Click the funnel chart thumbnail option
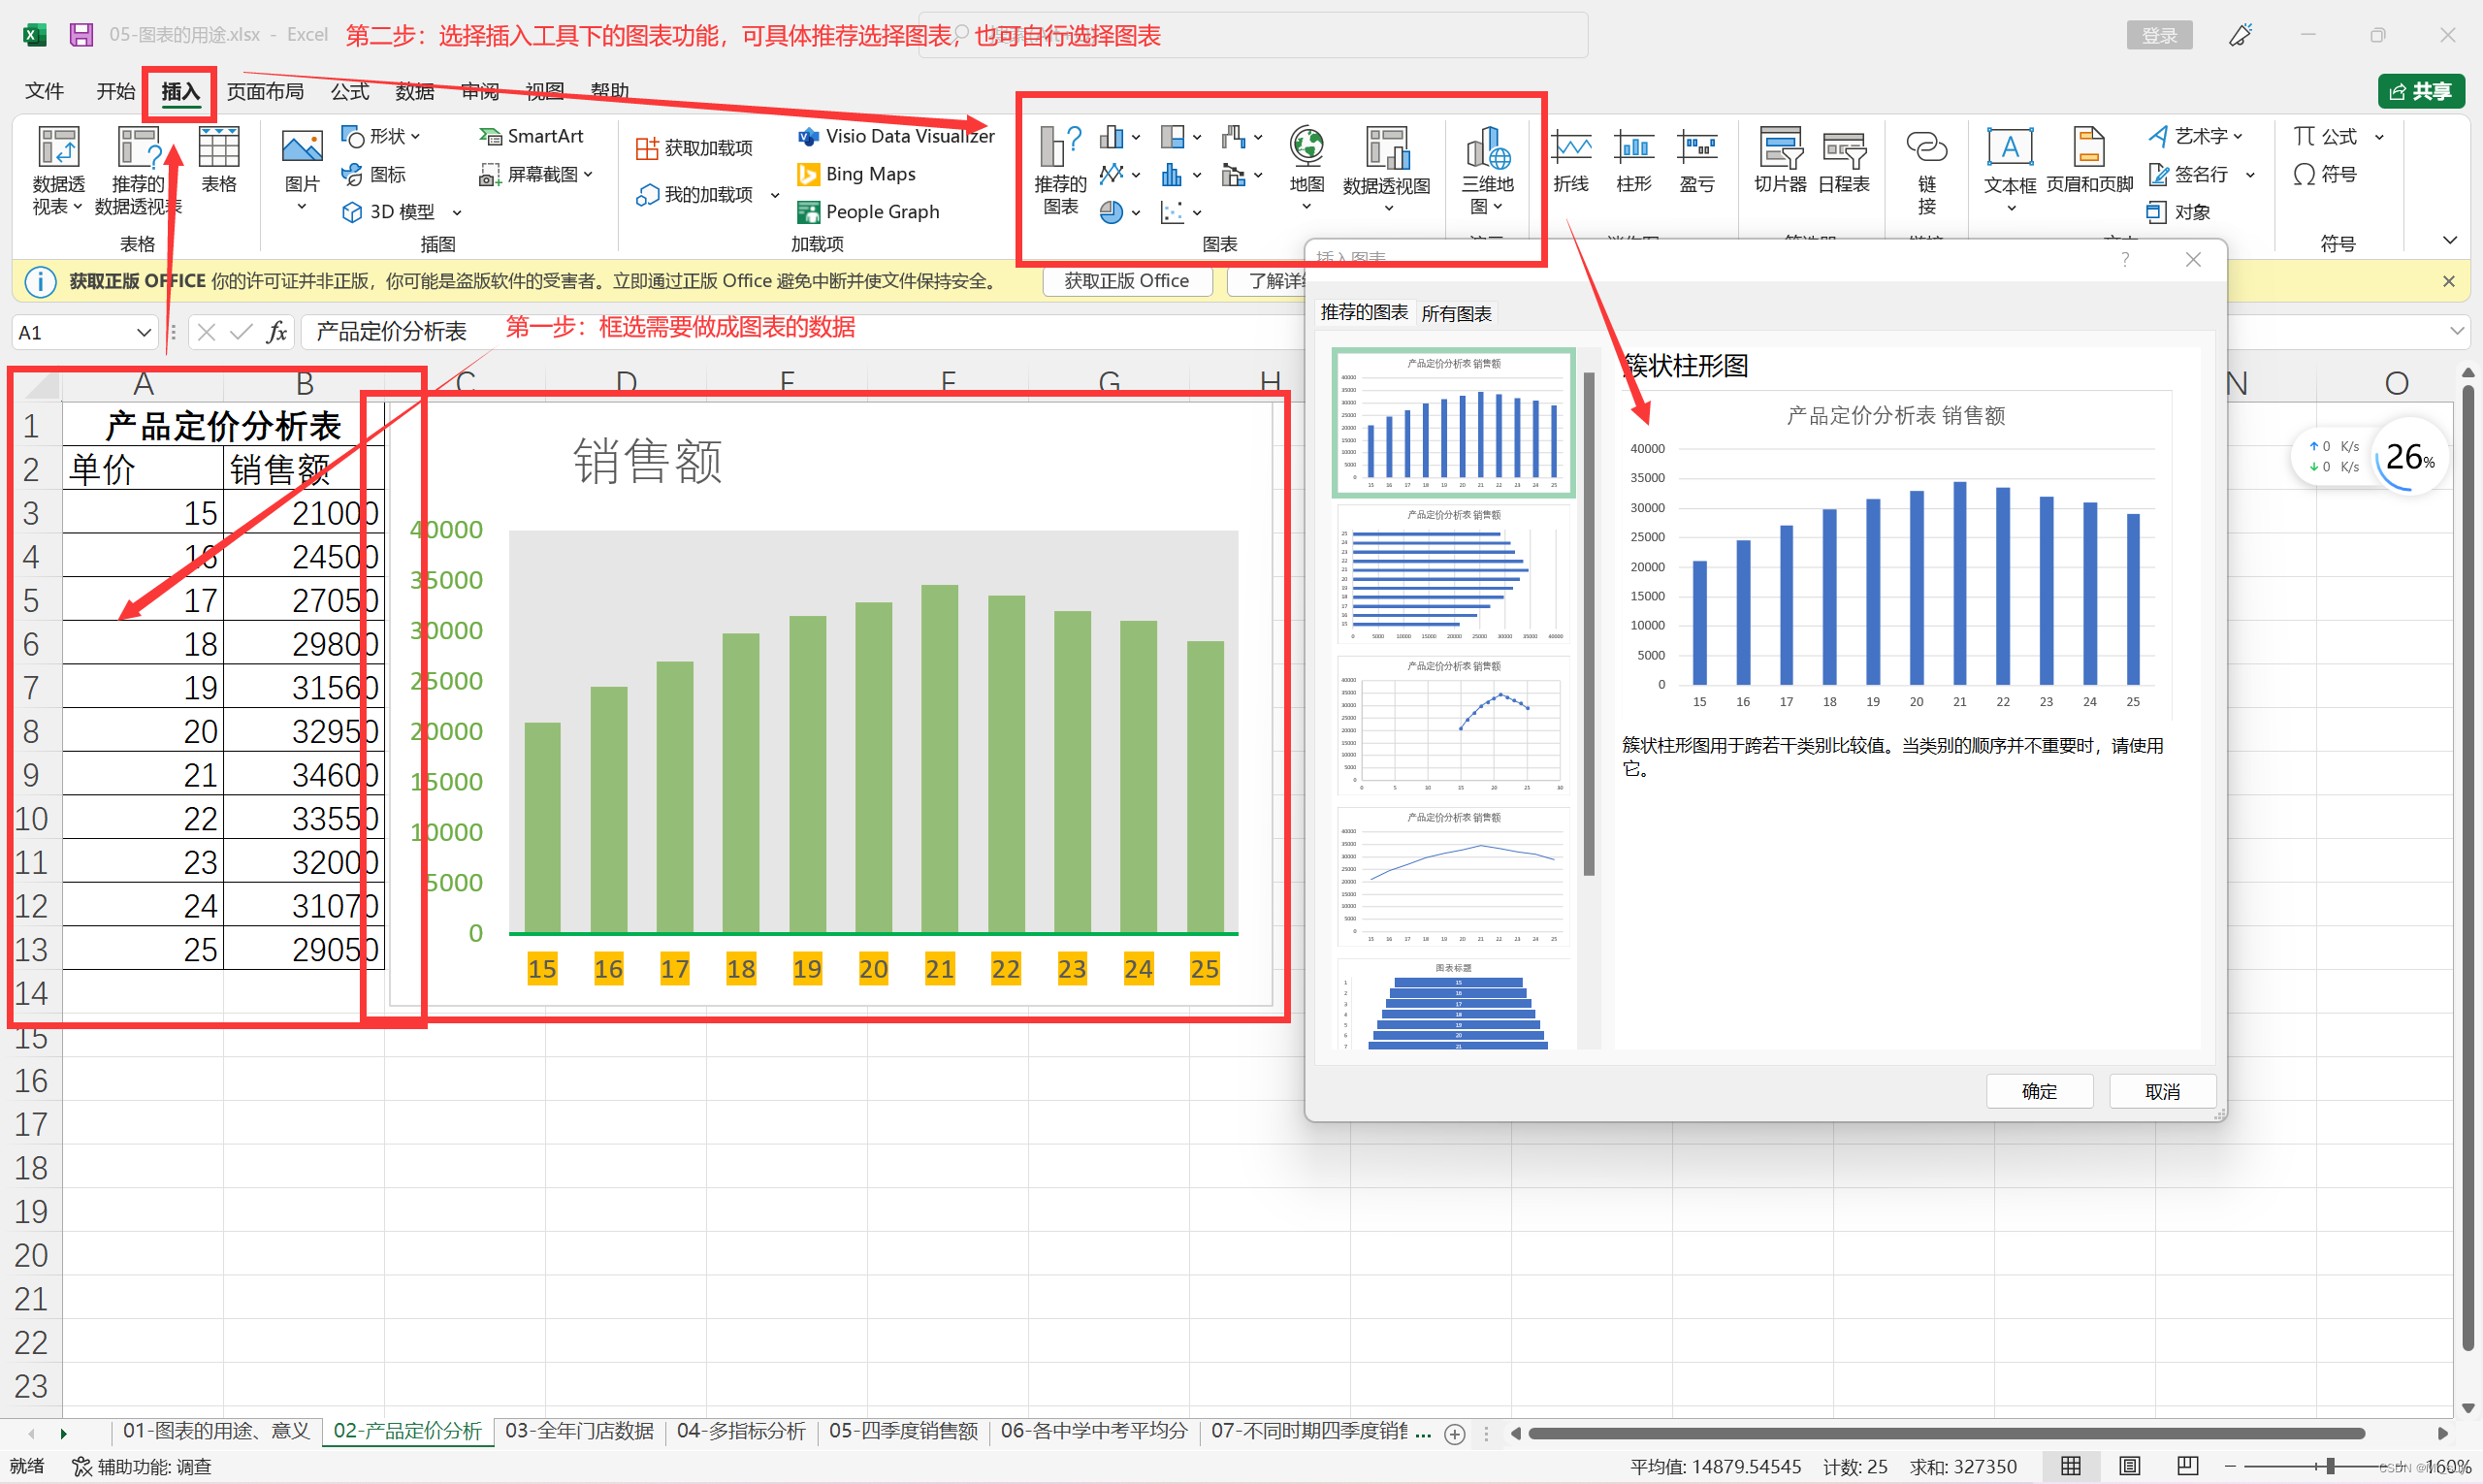2483x1484 pixels. [1448, 1016]
